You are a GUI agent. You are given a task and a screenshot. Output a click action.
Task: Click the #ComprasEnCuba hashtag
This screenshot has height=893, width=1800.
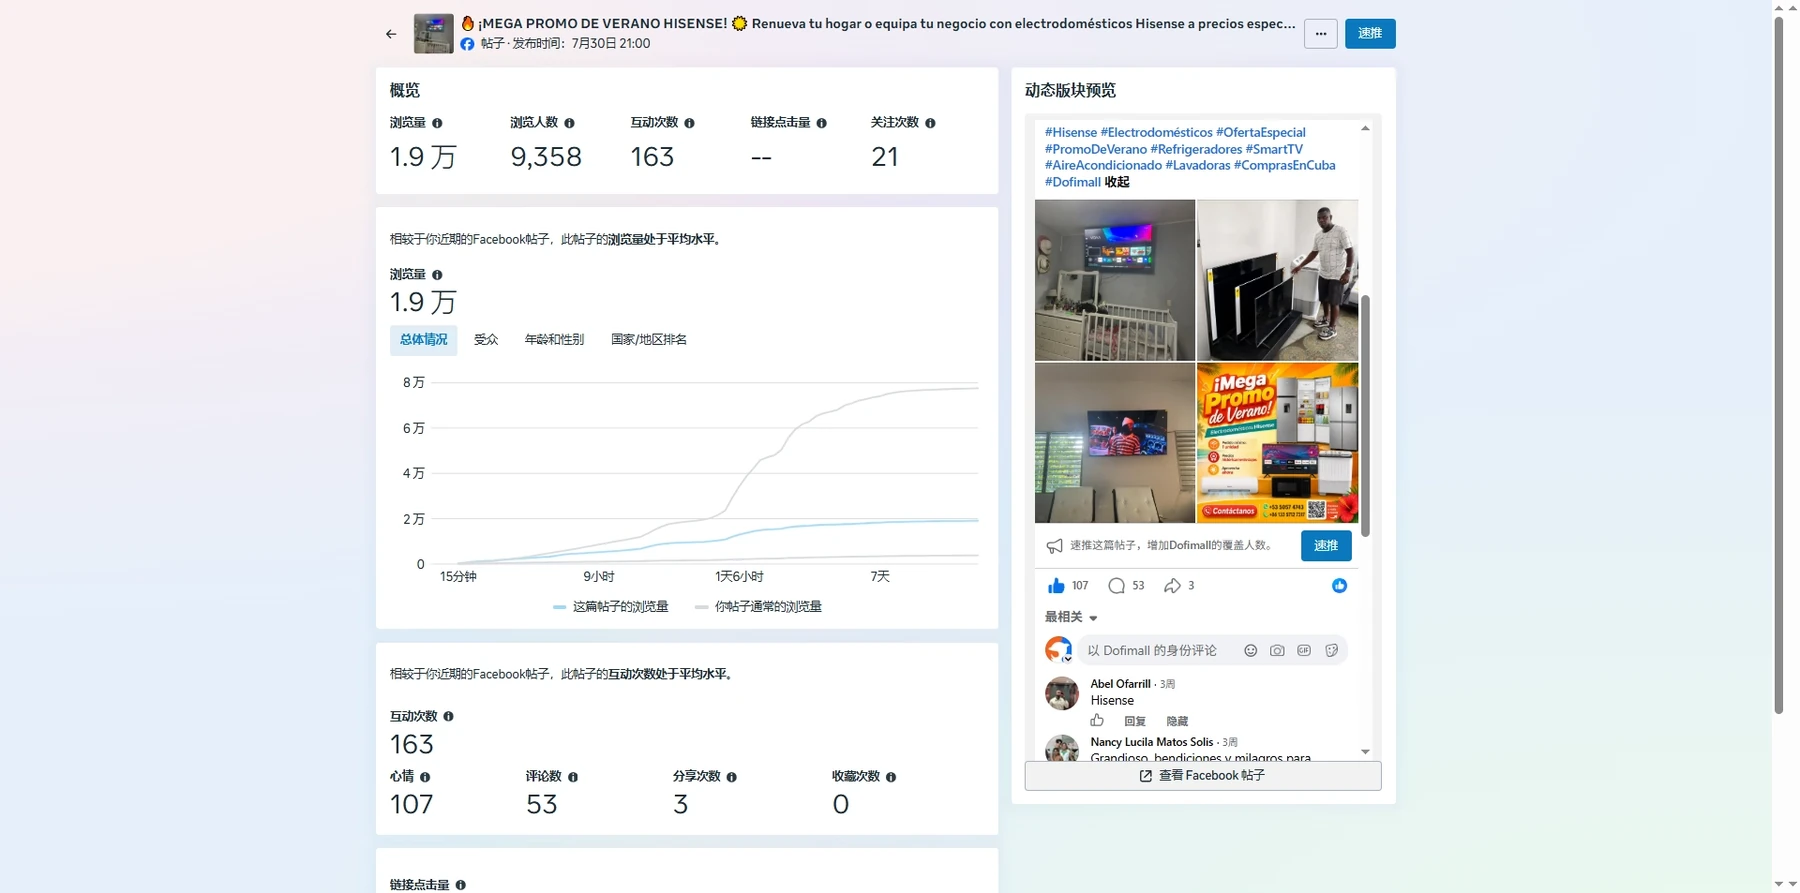[x=1284, y=165]
